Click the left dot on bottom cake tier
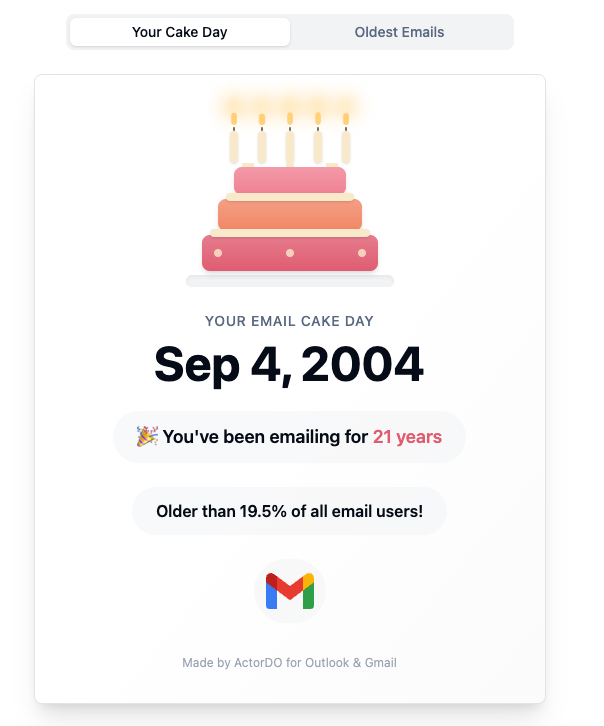 [218, 253]
